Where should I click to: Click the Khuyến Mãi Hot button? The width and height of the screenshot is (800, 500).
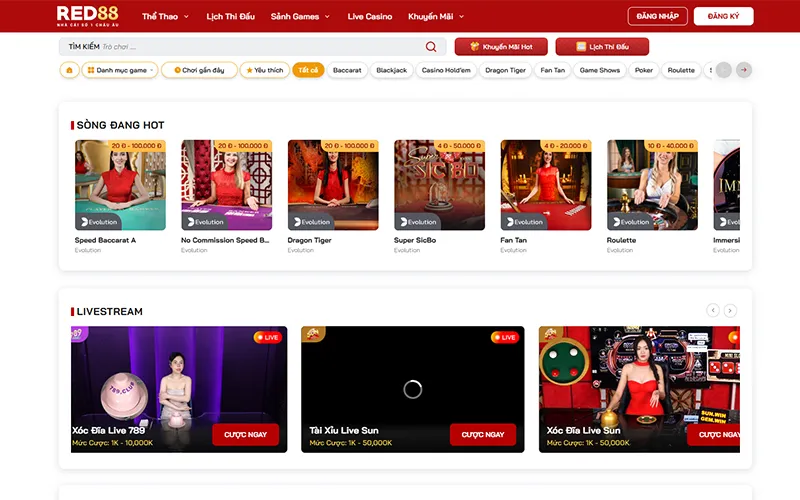click(501, 46)
